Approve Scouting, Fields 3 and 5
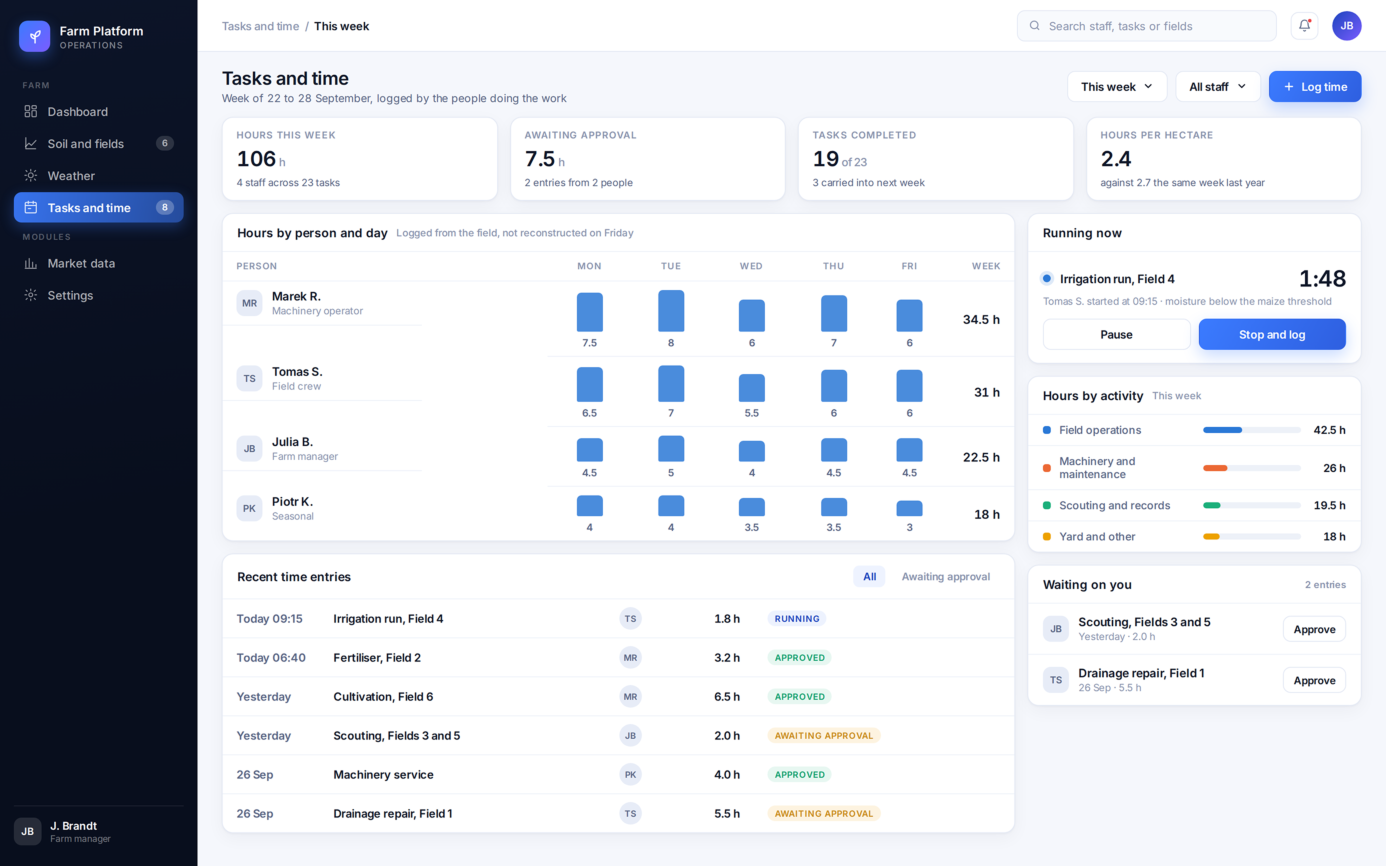 (1314, 629)
